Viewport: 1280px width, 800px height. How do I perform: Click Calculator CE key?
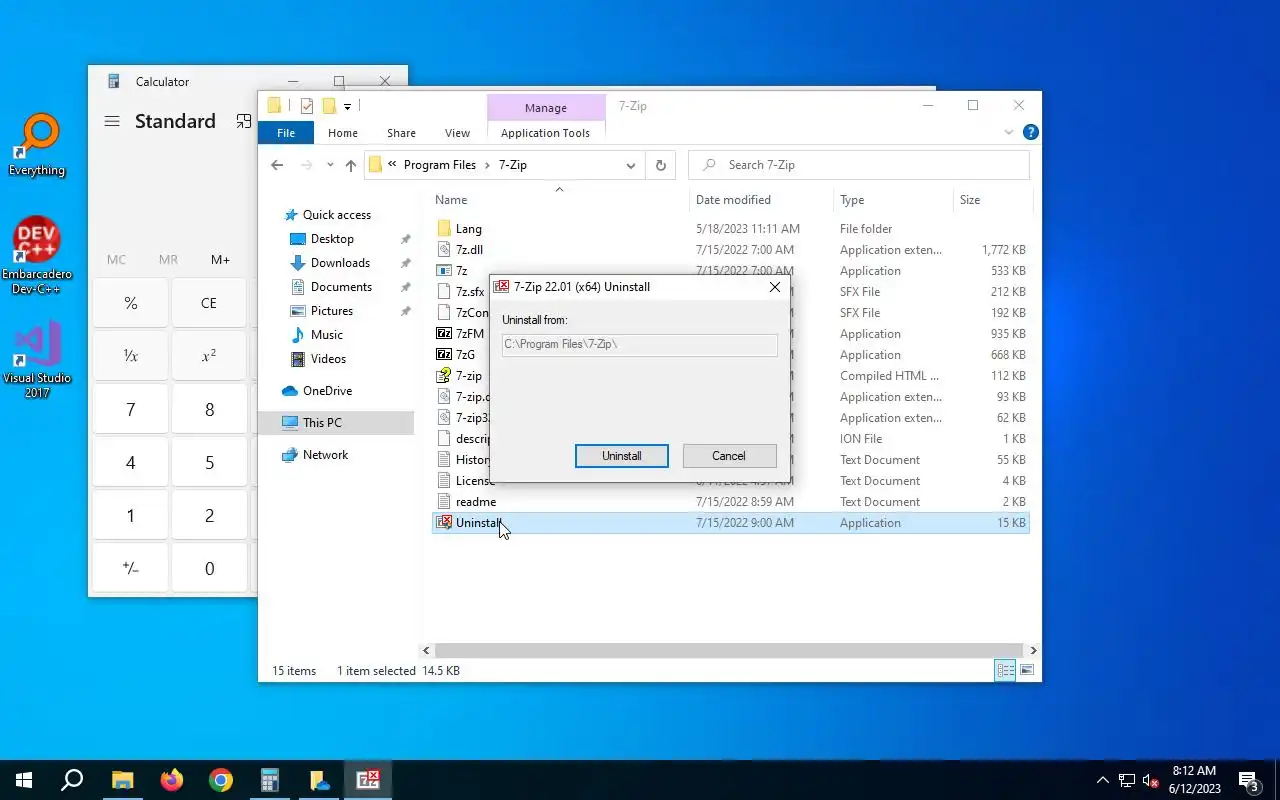209,303
